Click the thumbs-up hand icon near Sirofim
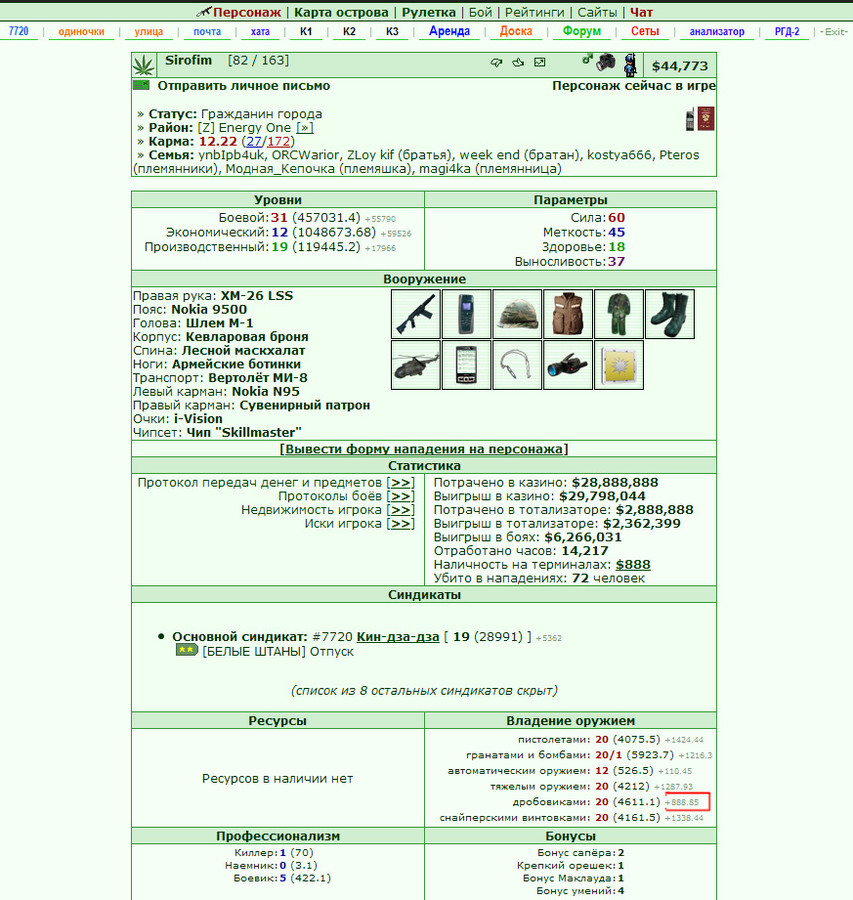853x900 pixels. [518, 62]
